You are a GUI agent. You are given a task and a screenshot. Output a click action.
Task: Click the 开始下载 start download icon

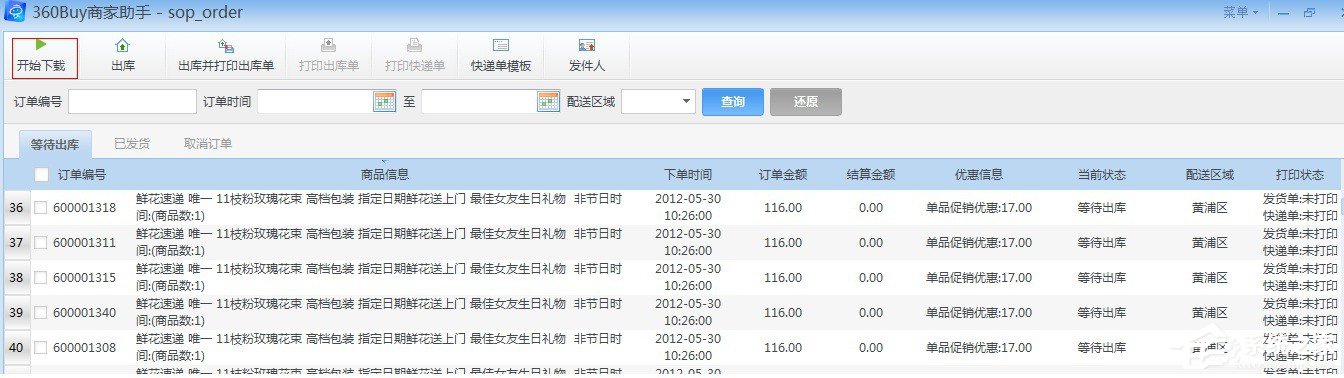[x=41, y=44]
